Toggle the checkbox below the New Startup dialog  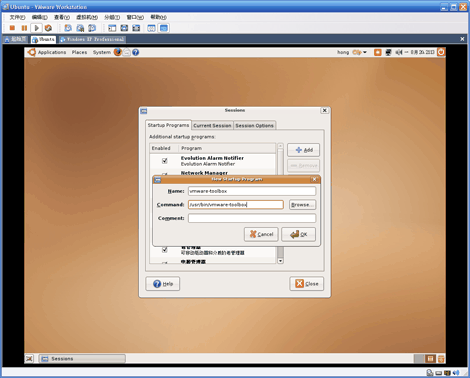point(165,250)
